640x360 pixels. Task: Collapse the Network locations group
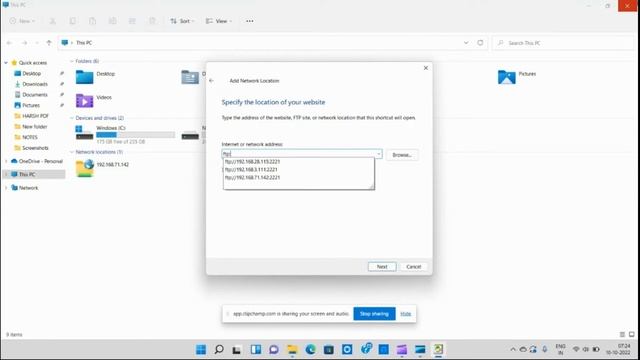(72, 152)
